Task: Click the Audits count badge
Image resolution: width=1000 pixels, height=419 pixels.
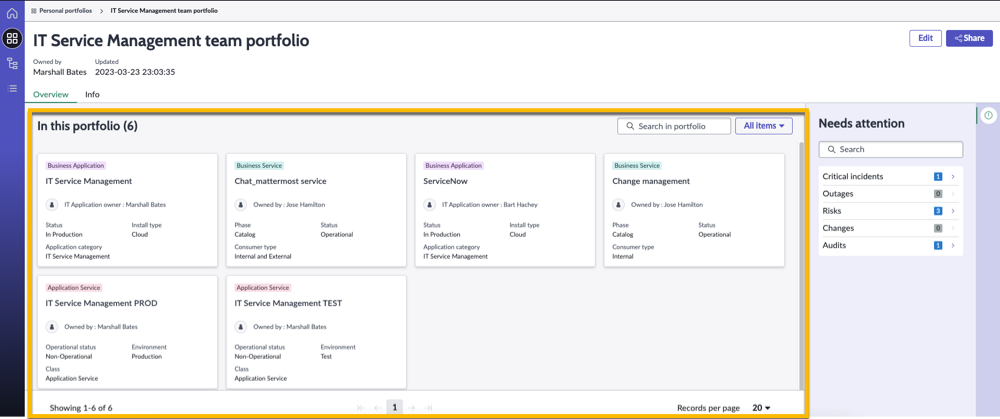Action: (938, 246)
